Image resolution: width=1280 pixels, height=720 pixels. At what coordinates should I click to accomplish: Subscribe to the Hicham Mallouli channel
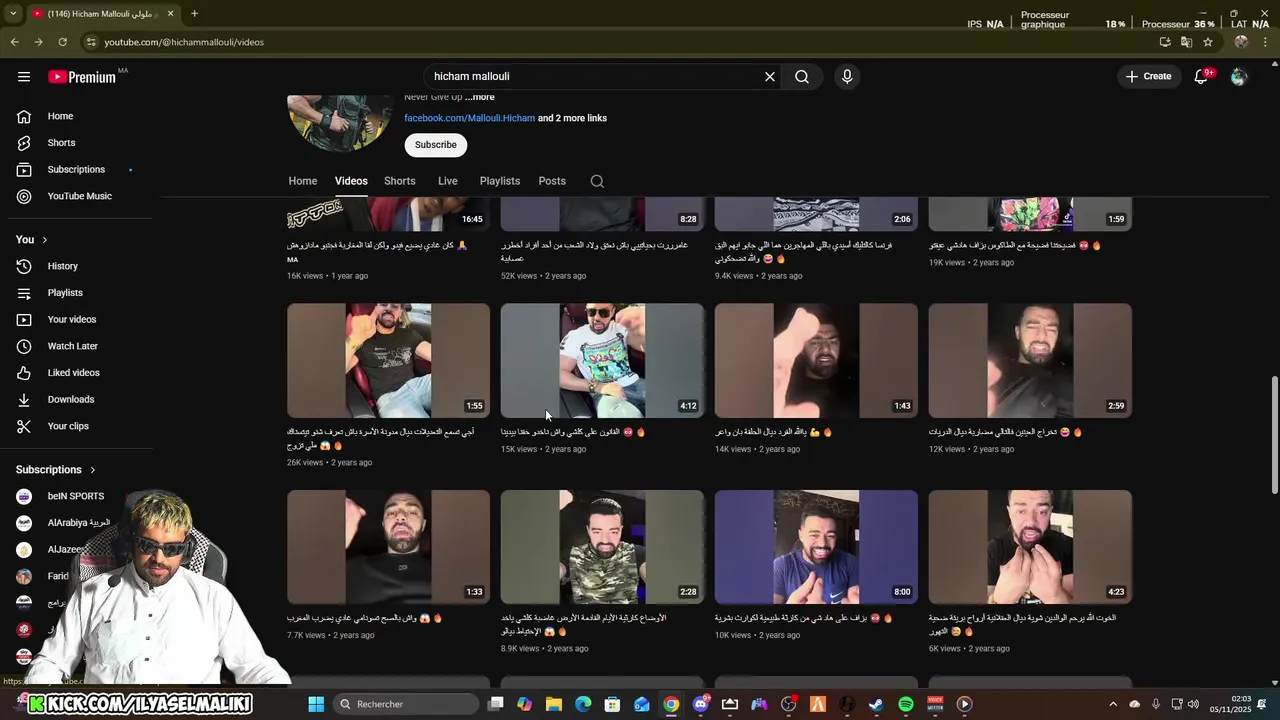(x=436, y=145)
